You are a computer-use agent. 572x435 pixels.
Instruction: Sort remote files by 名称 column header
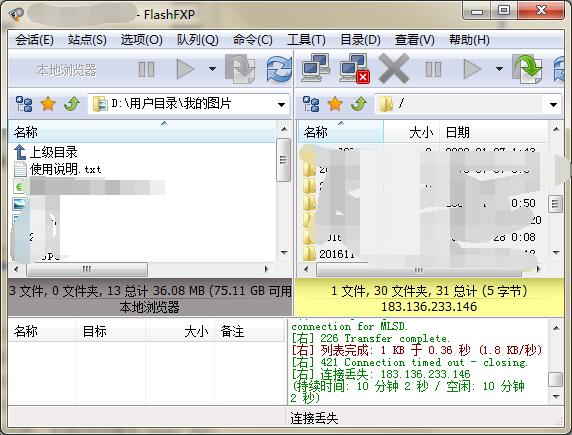[x=341, y=132]
